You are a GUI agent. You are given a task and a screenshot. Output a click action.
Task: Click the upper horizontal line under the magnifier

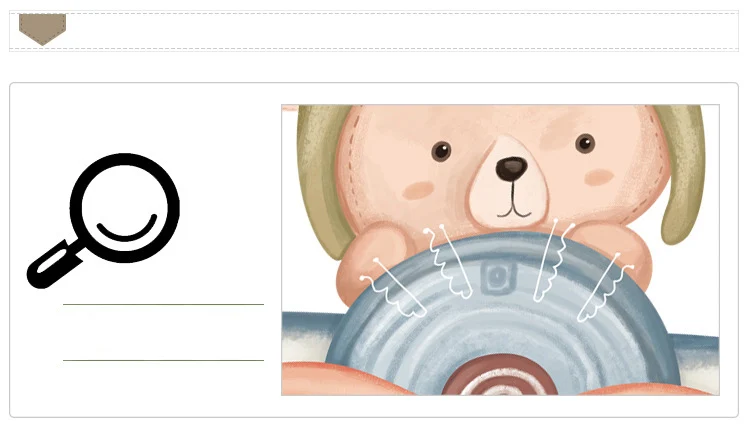pyautogui.click(x=164, y=304)
